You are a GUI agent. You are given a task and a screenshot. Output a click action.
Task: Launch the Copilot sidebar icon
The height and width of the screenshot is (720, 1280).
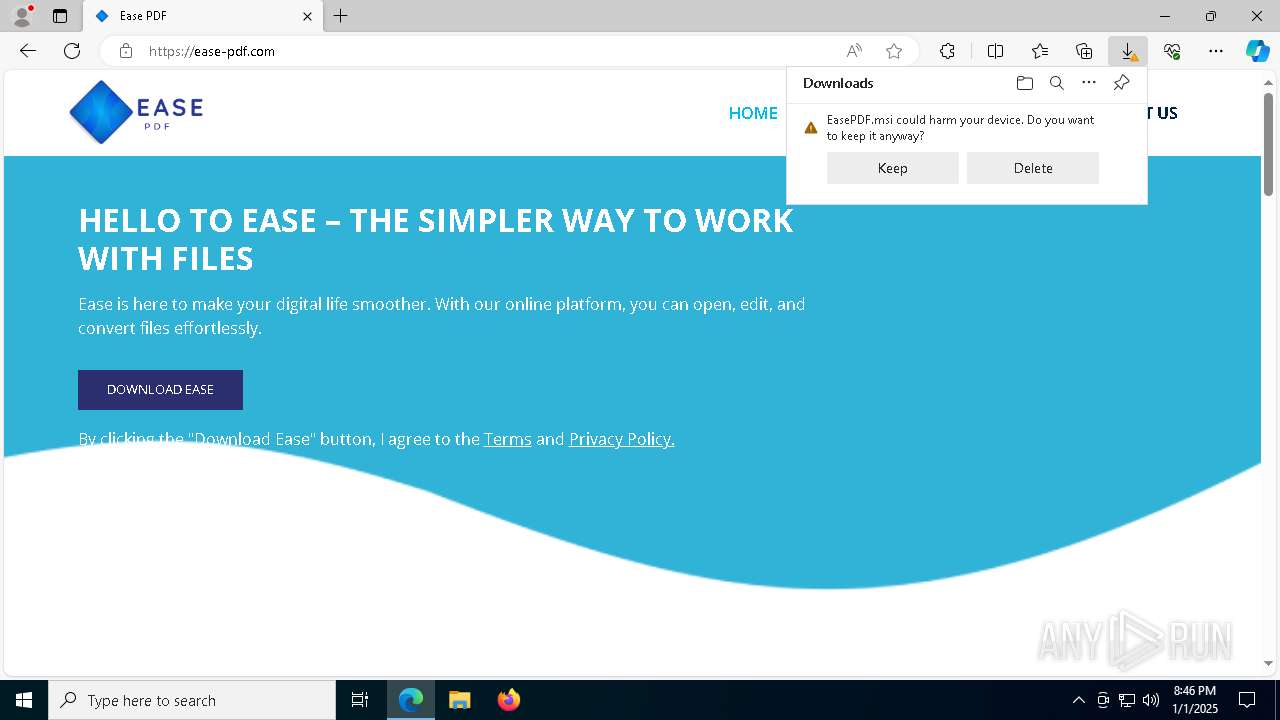(1257, 51)
